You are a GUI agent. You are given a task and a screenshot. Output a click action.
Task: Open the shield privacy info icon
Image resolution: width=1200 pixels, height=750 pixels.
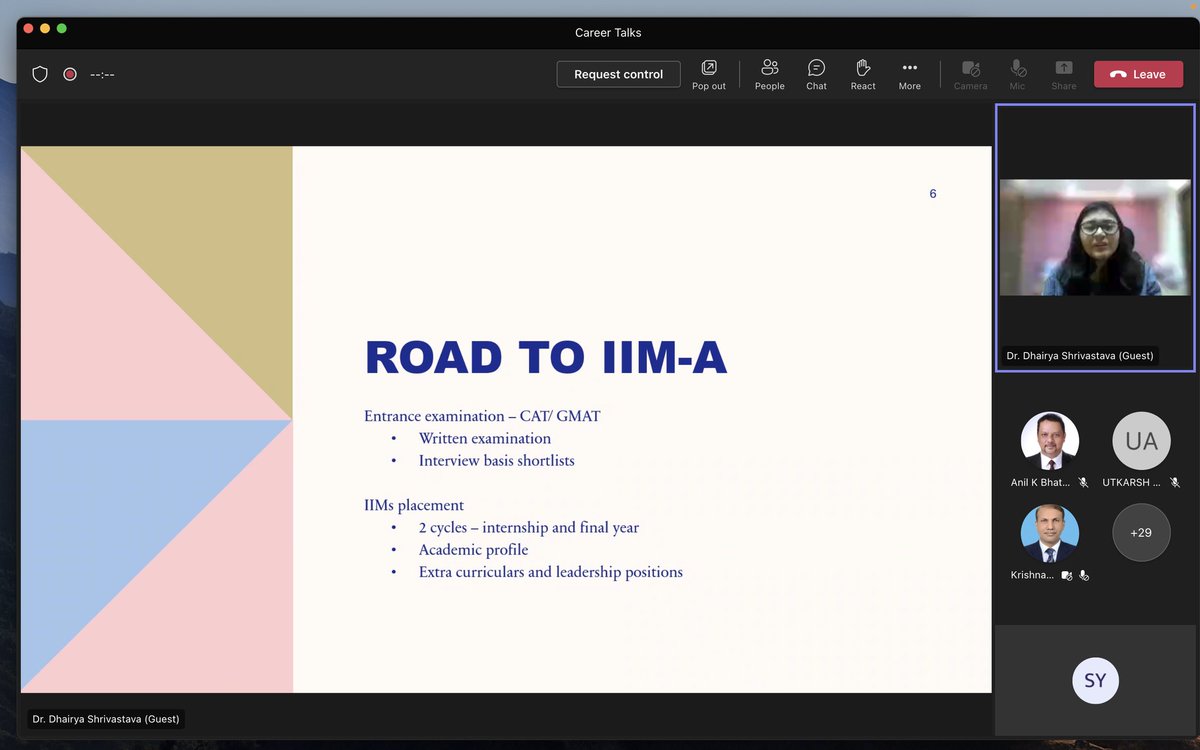click(x=40, y=74)
